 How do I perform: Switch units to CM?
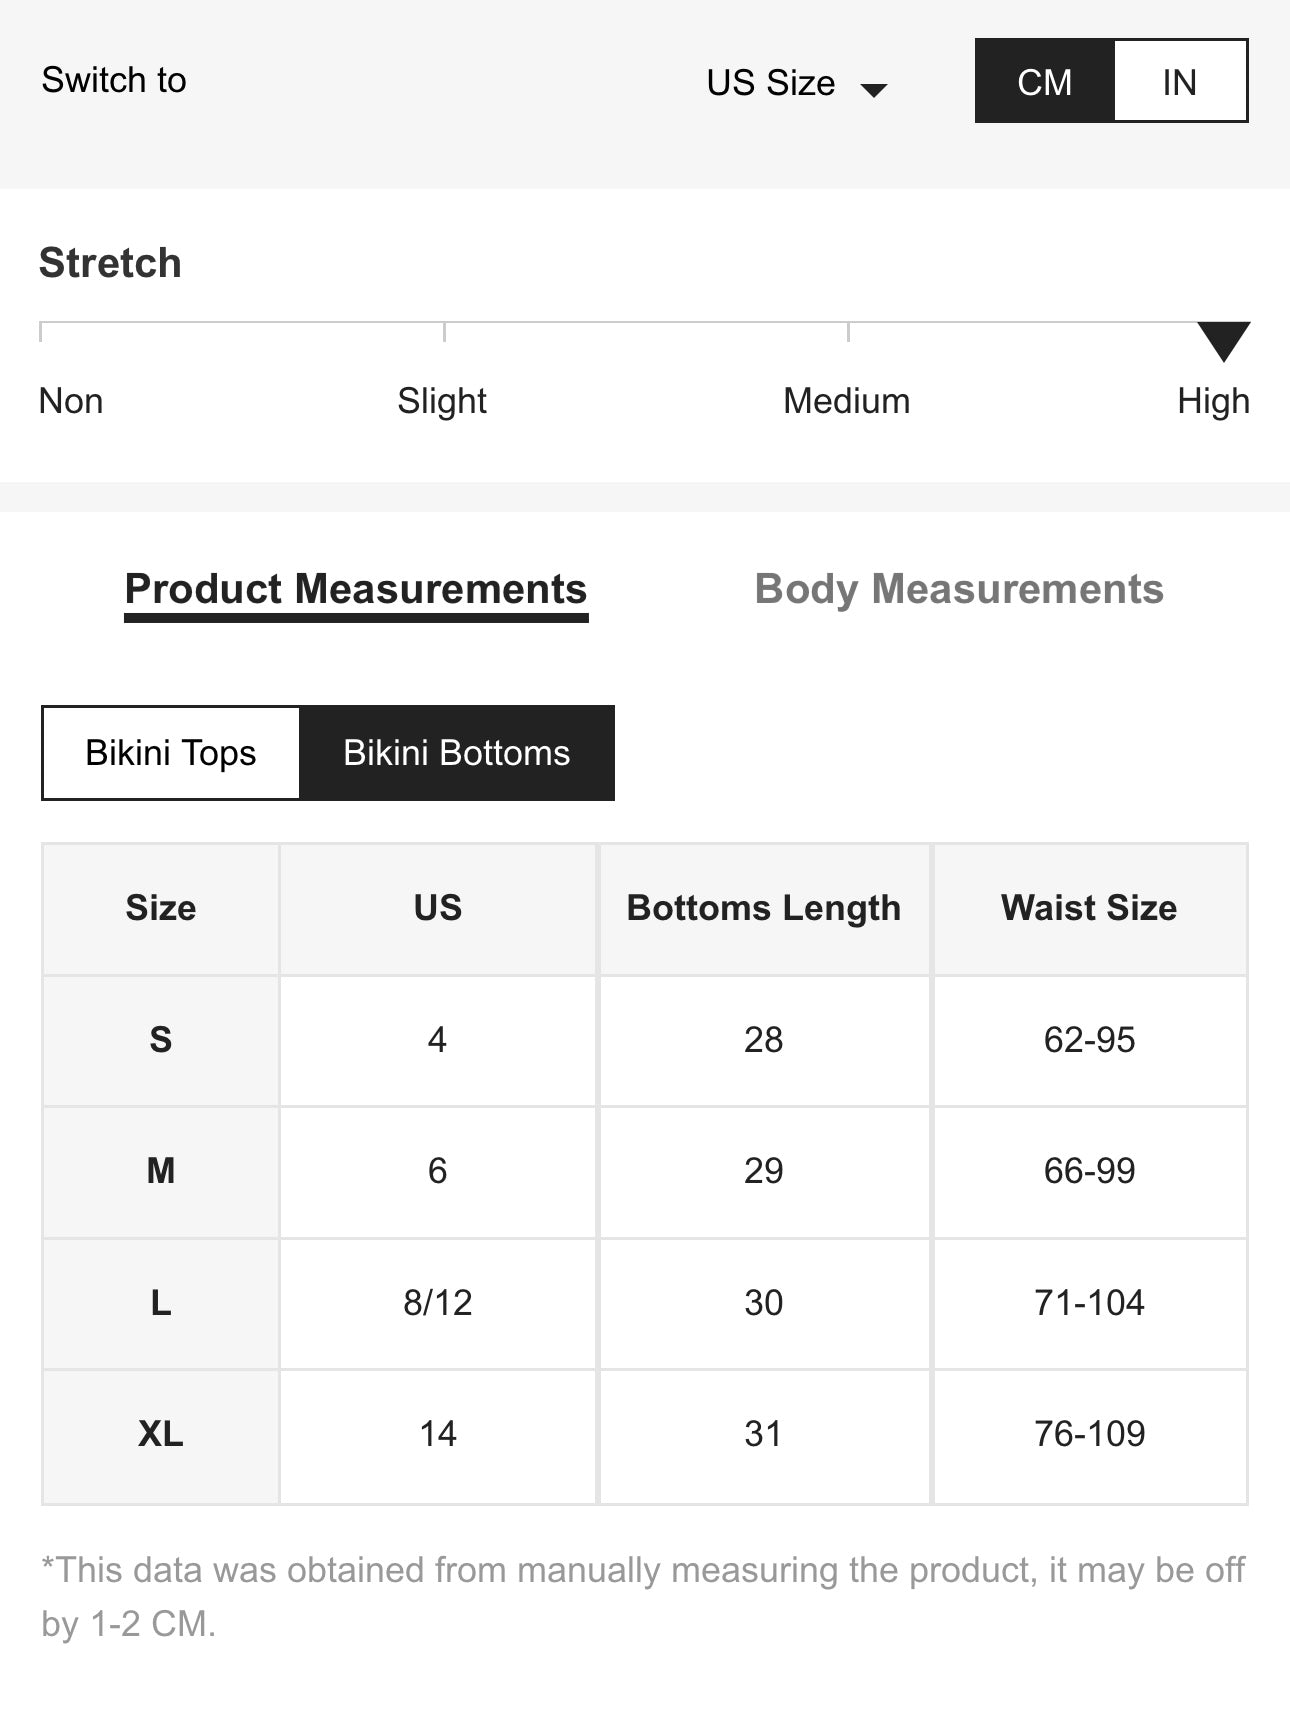point(1044,82)
